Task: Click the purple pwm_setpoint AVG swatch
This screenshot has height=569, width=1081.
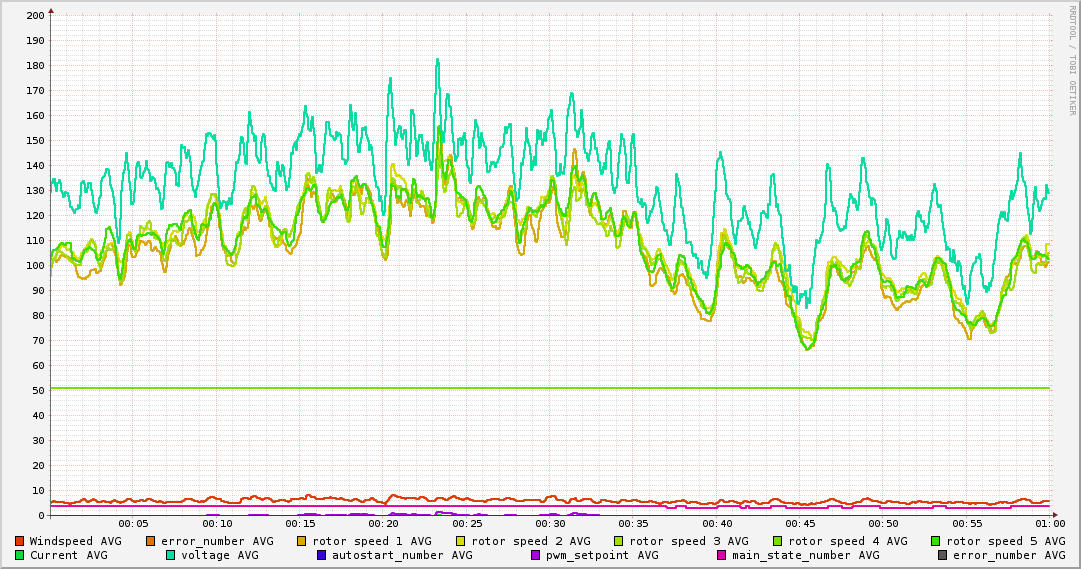Action: point(535,555)
